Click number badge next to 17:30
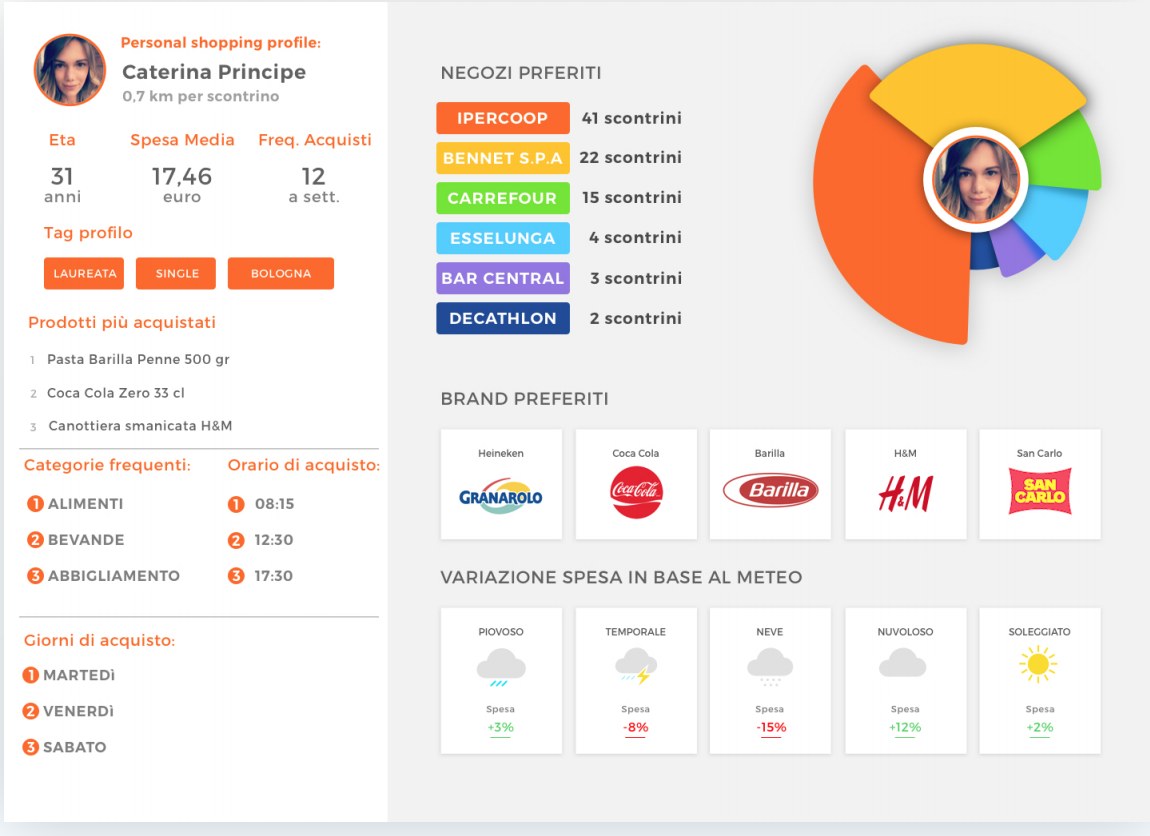1150x836 pixels. 236,576
